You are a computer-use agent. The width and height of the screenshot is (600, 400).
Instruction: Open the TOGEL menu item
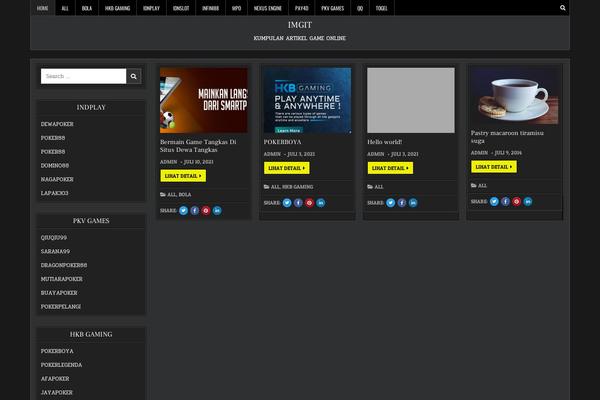click(382, 8)
